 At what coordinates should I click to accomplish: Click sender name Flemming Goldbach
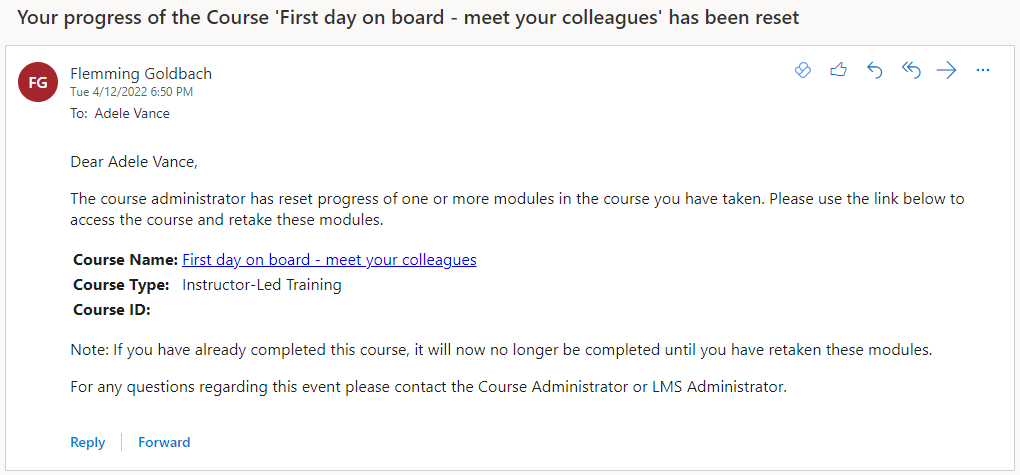point(141,74)
